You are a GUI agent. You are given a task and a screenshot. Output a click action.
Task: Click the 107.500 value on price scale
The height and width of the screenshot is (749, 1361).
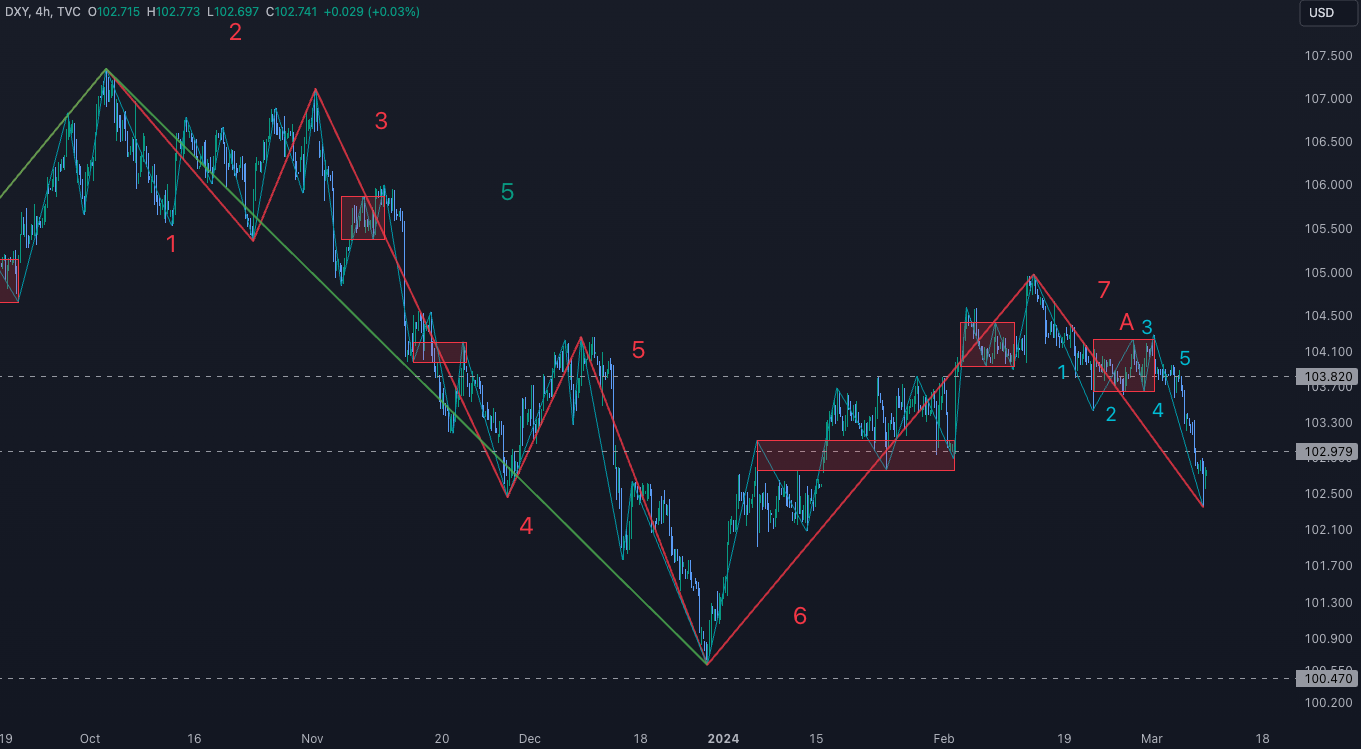click(1327, 56)
